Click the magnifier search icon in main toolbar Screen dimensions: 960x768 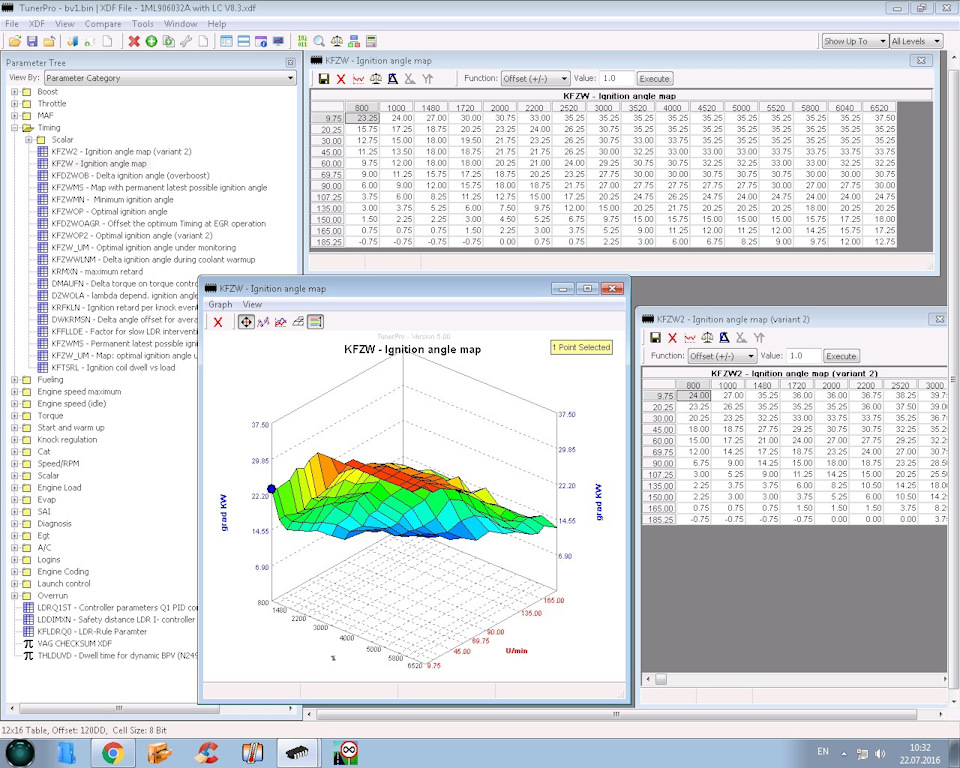click(319, 41)
